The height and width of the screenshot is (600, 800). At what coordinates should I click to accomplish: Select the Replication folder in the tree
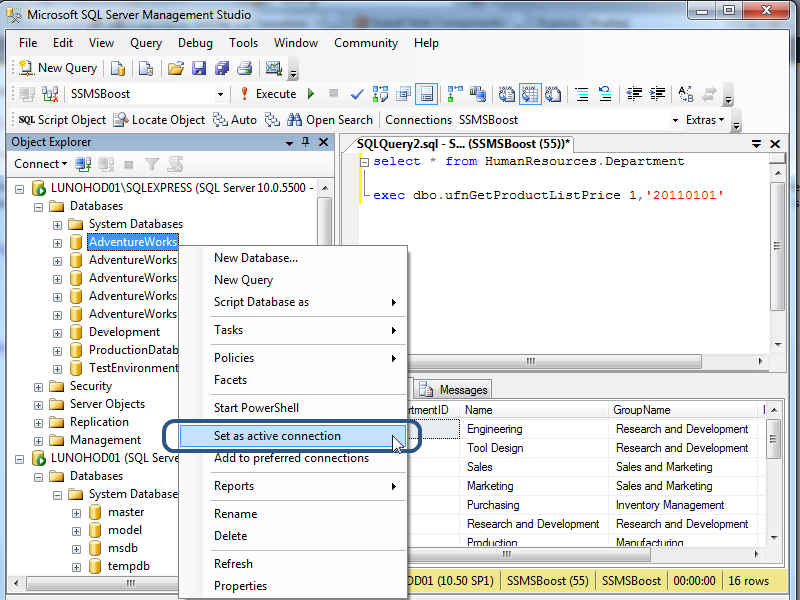click(x=99, y=422)
